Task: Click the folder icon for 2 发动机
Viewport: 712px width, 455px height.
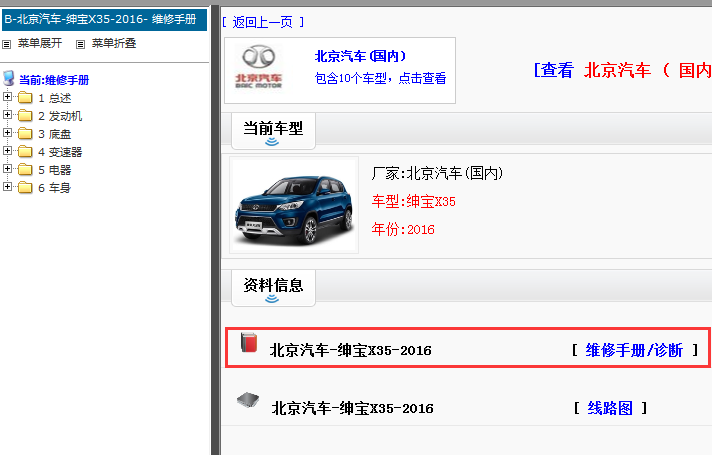Action: point(25,116)
